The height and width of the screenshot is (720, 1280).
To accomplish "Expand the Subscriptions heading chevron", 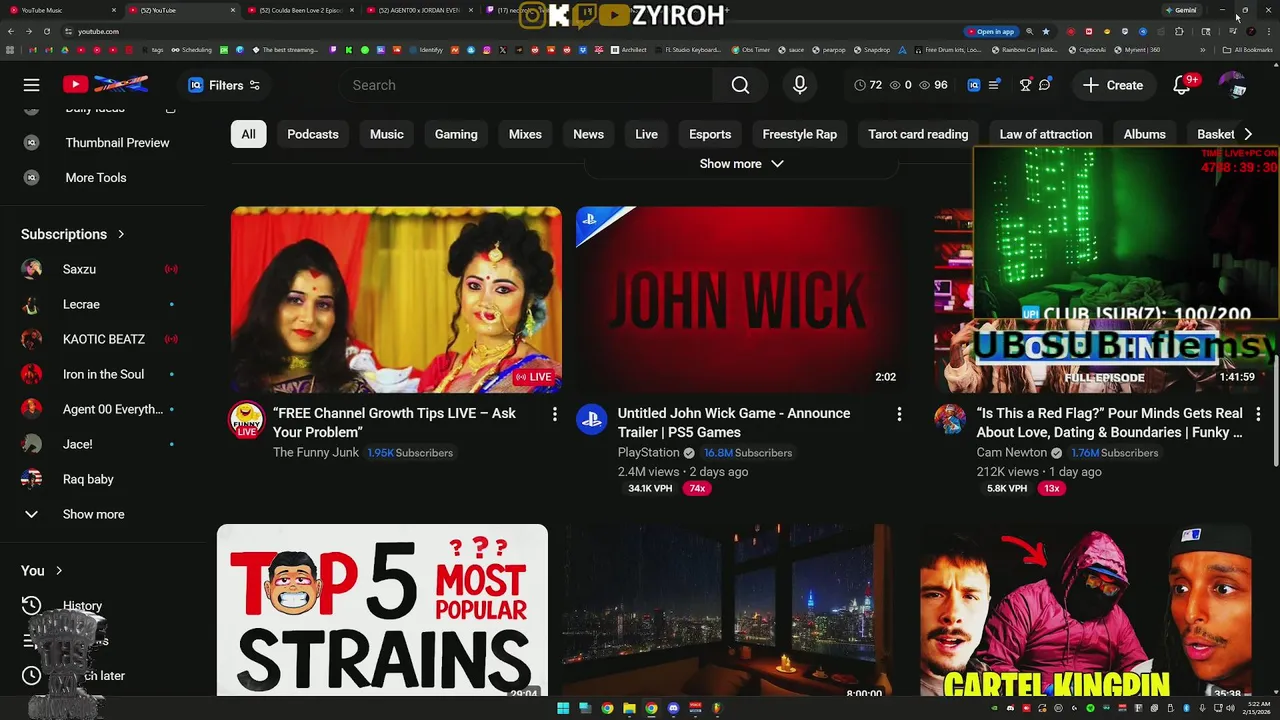I will click(121, 234).
